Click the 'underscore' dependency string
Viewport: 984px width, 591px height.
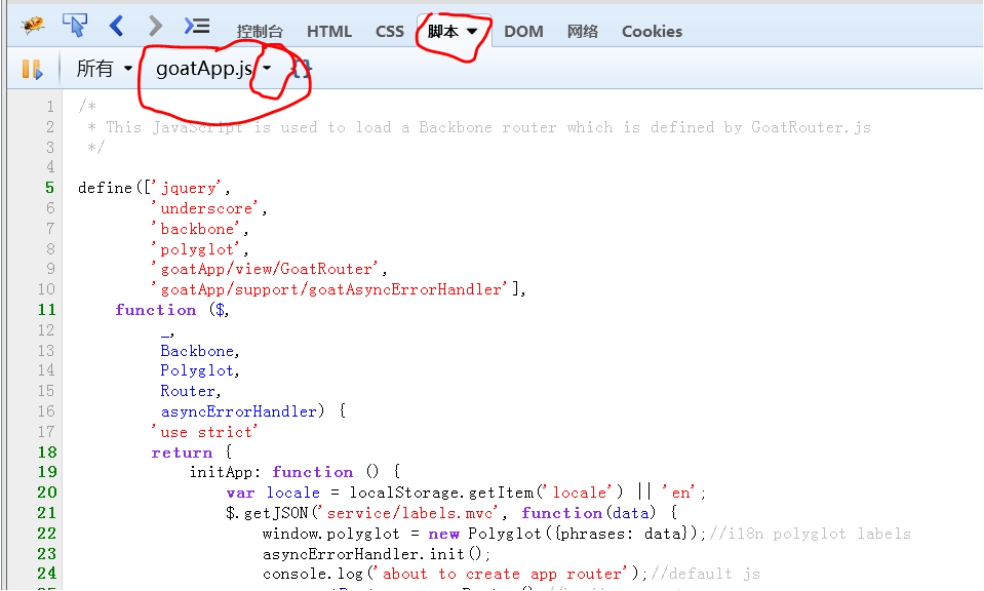pos(205,208)
